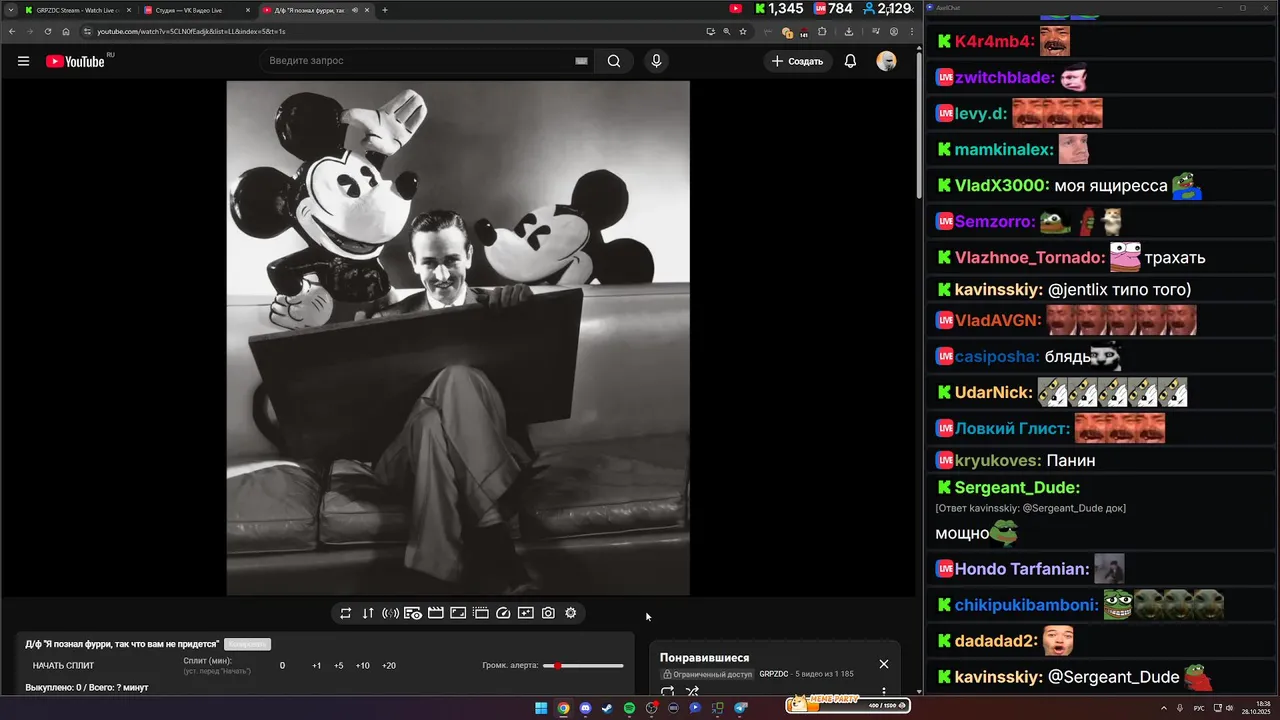Click the MEME PARTY goal widget

click(847, 705)
